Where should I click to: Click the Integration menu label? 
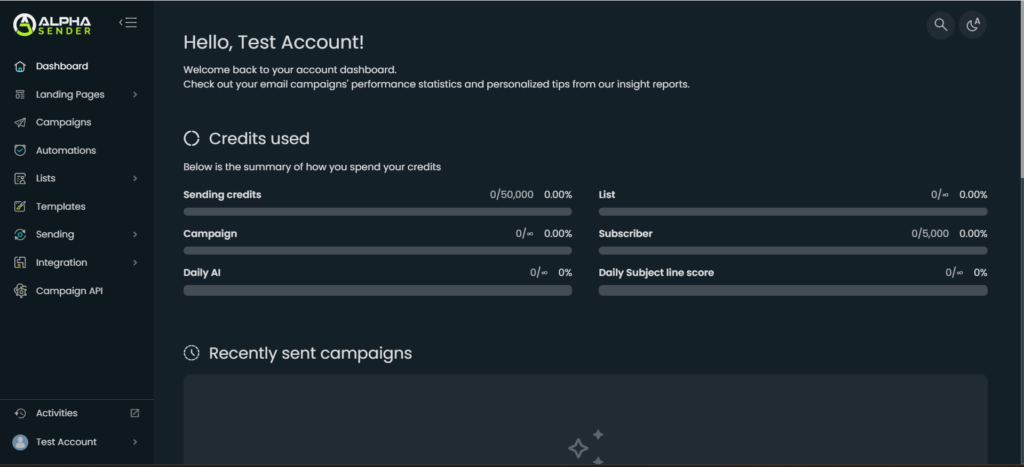(61, 263)
